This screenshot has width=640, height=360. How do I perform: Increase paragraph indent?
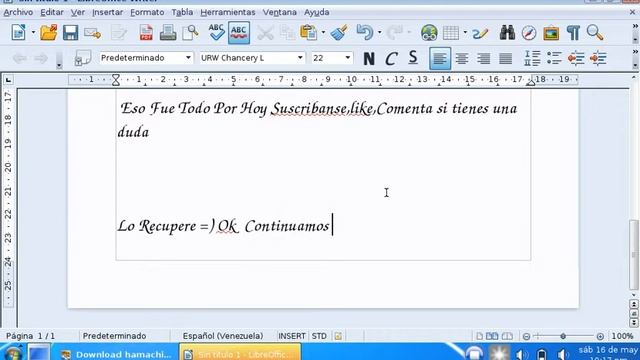click(x=598, y=59)
